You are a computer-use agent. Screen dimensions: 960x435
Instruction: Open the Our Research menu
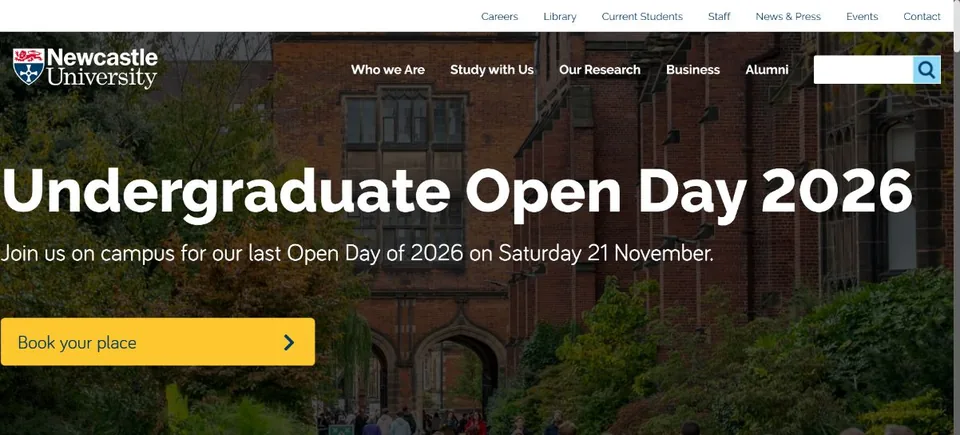click(x=599, y=70)
